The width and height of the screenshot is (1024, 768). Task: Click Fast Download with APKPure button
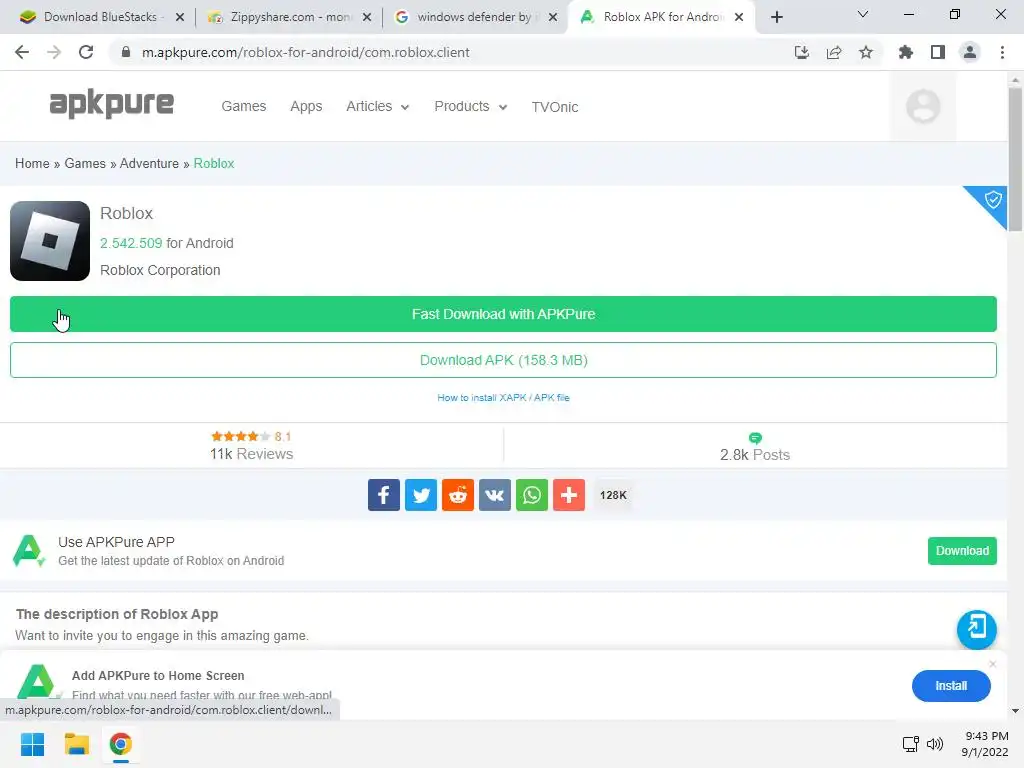(504, 314)
